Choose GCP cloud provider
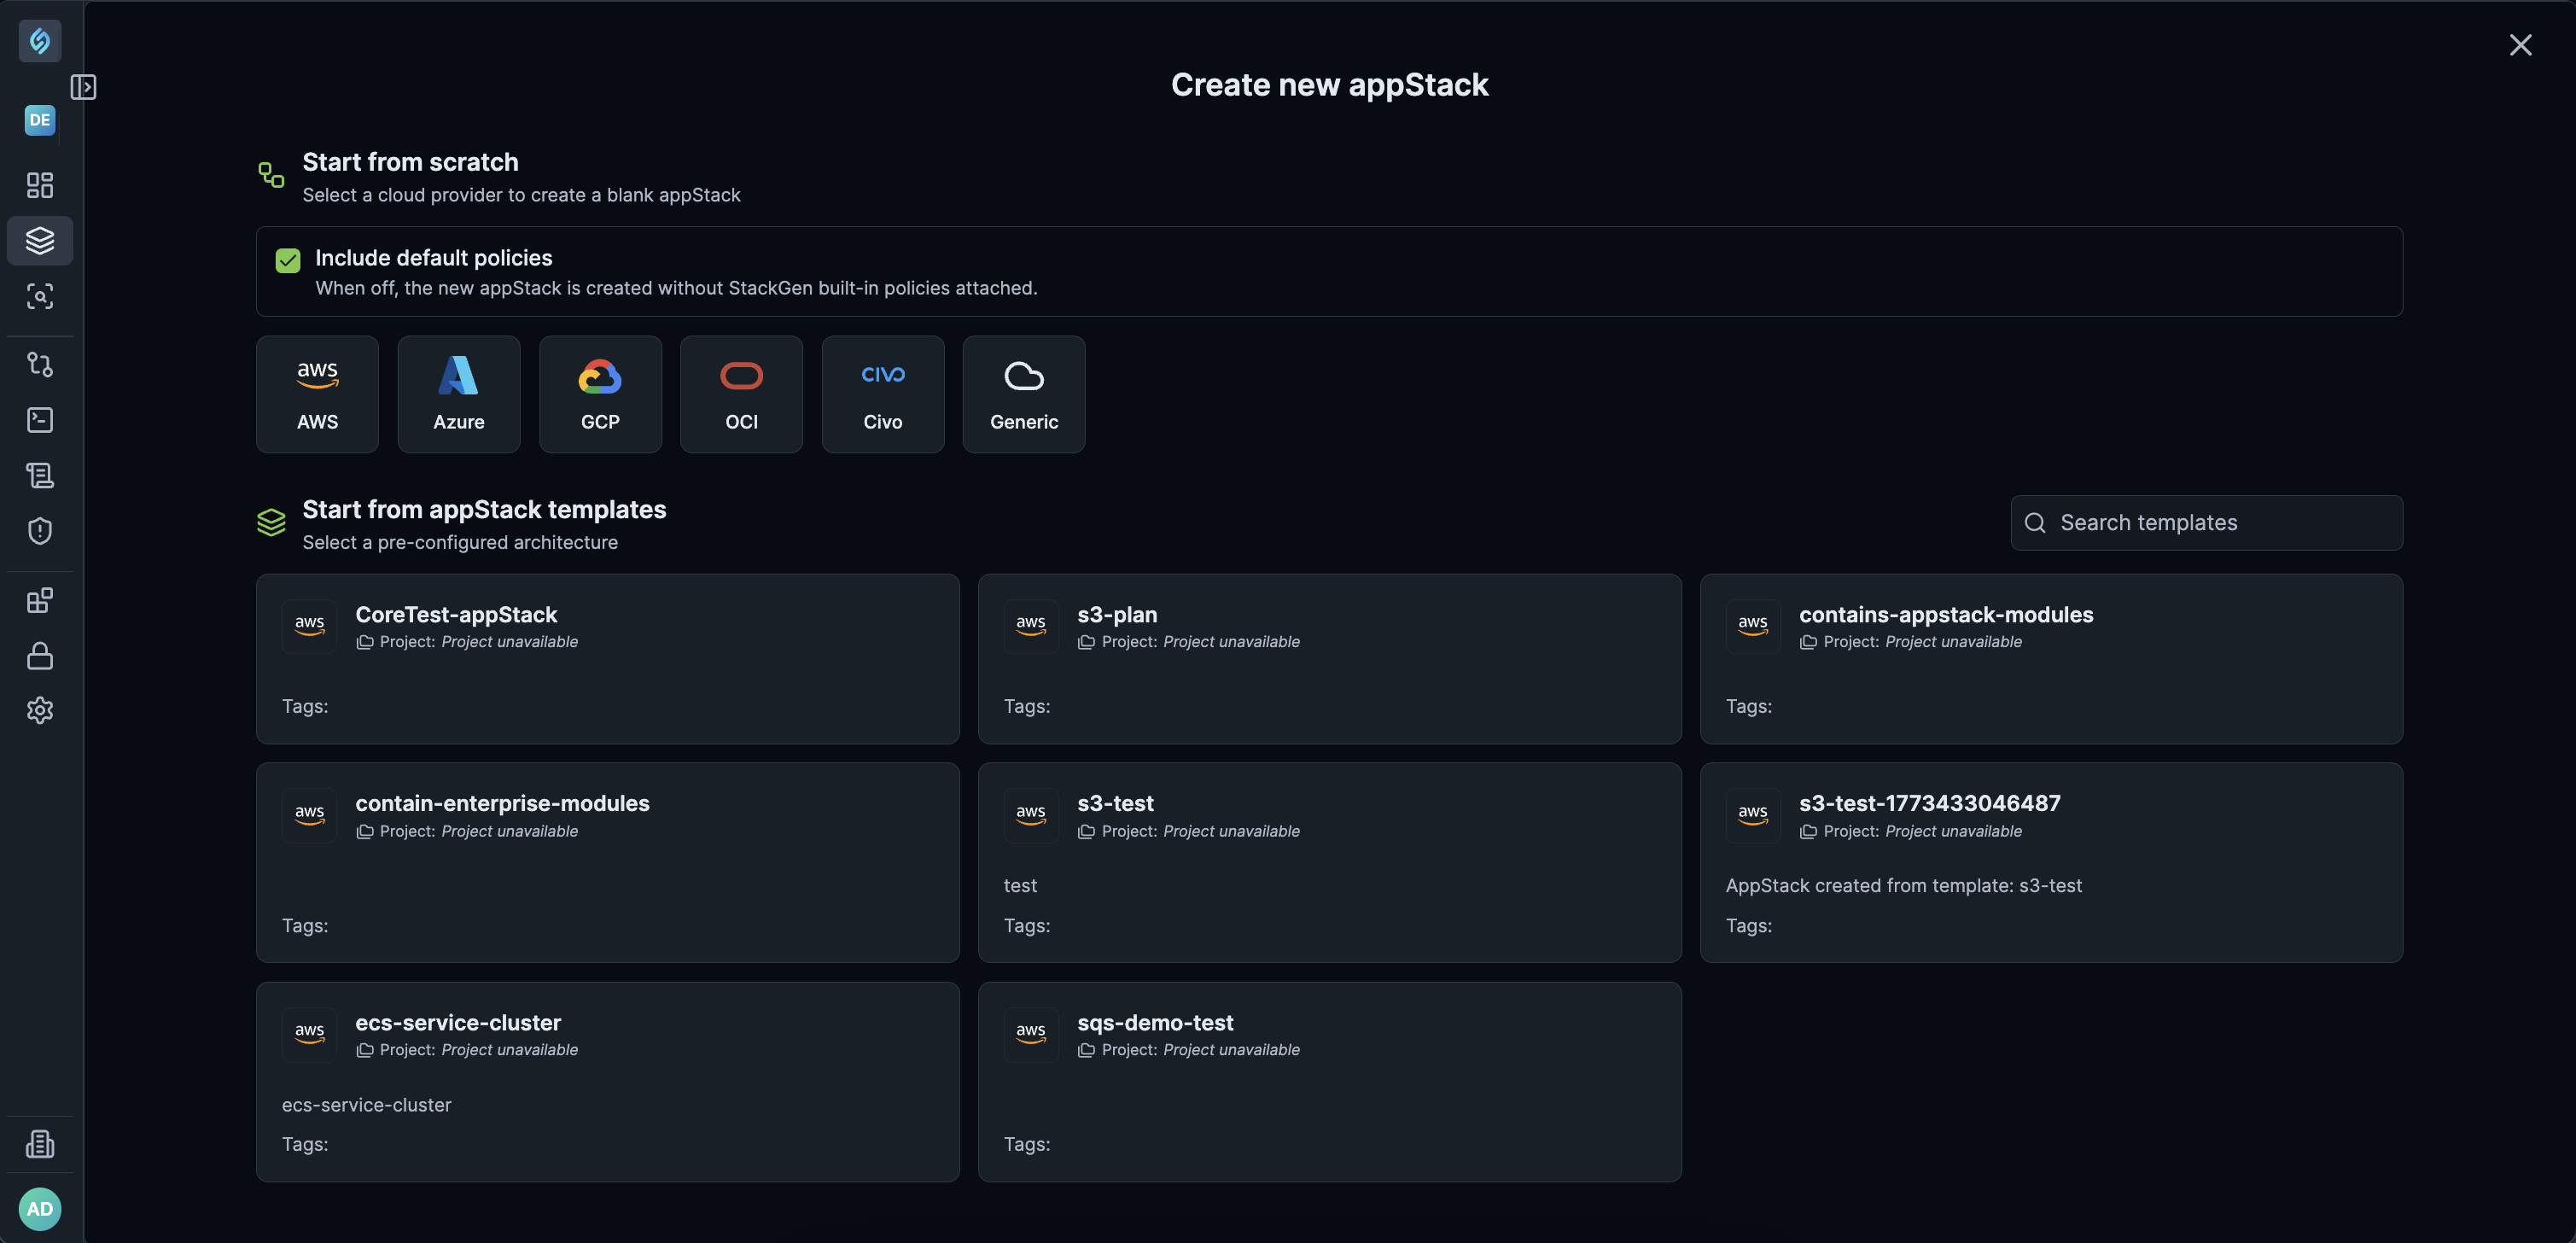Screen dimensions: 2576x1243 click(600, 394)
